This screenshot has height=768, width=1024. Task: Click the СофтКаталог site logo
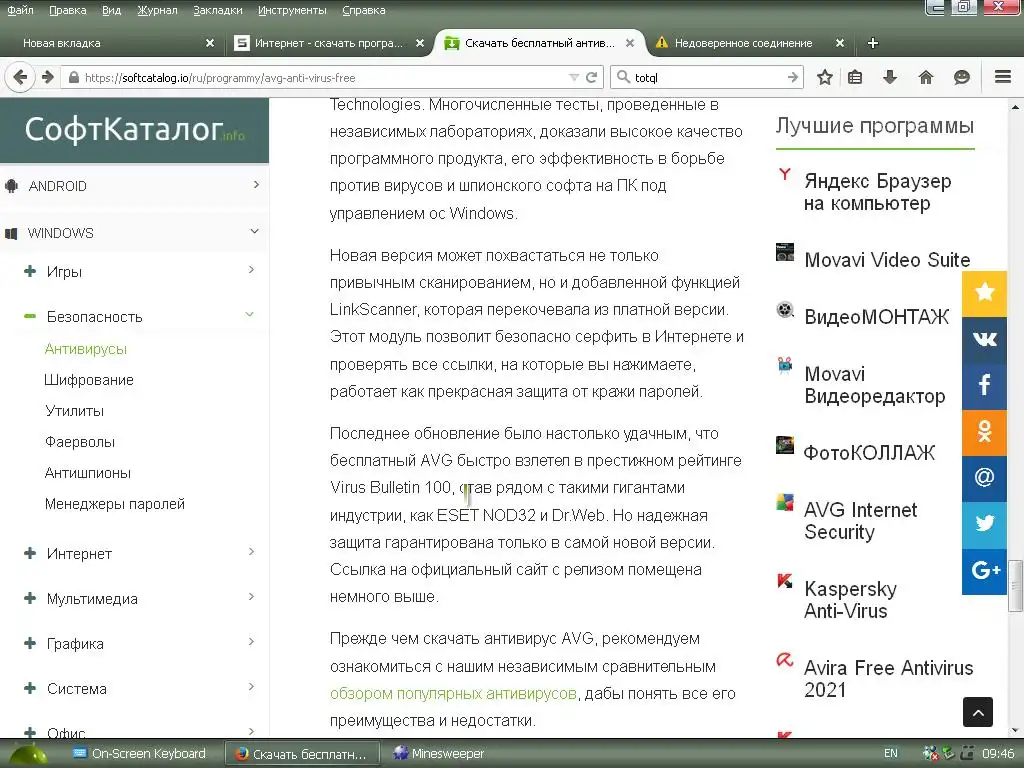[x=135, y=129]
